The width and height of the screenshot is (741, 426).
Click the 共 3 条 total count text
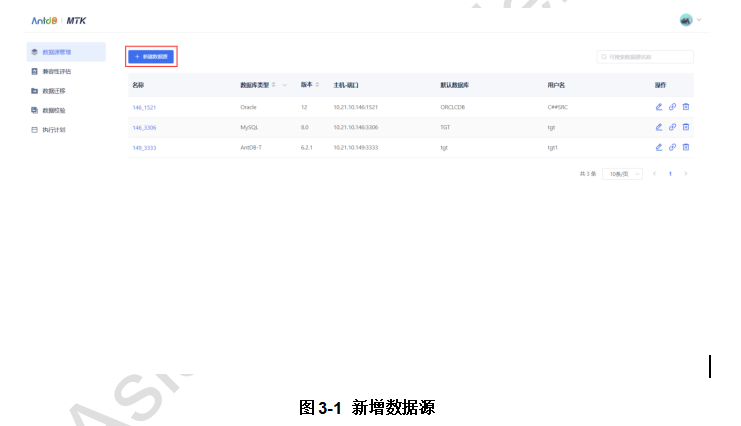click(x=587, y=174)
